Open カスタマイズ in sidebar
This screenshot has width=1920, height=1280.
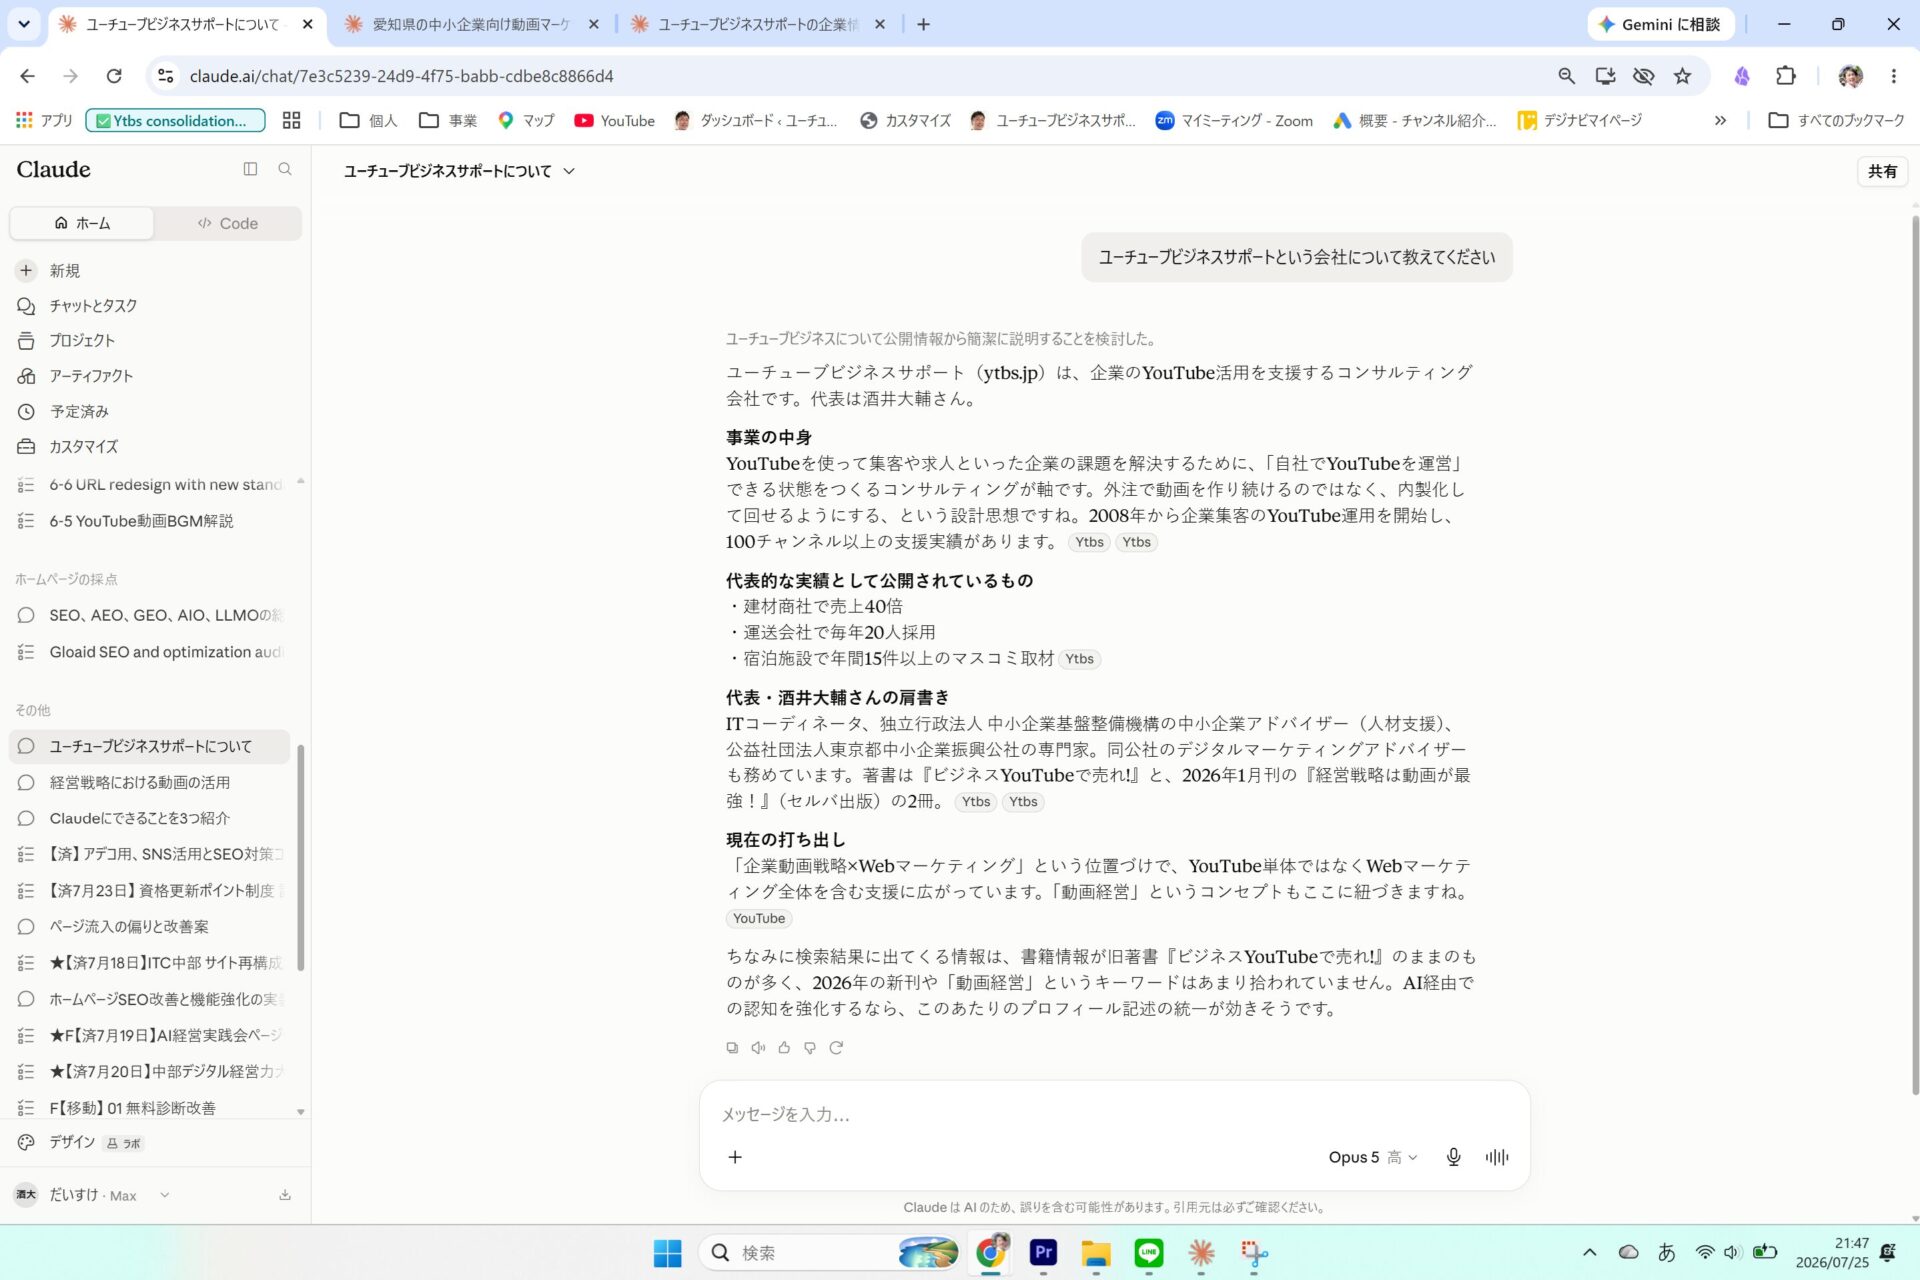[150, 447]
